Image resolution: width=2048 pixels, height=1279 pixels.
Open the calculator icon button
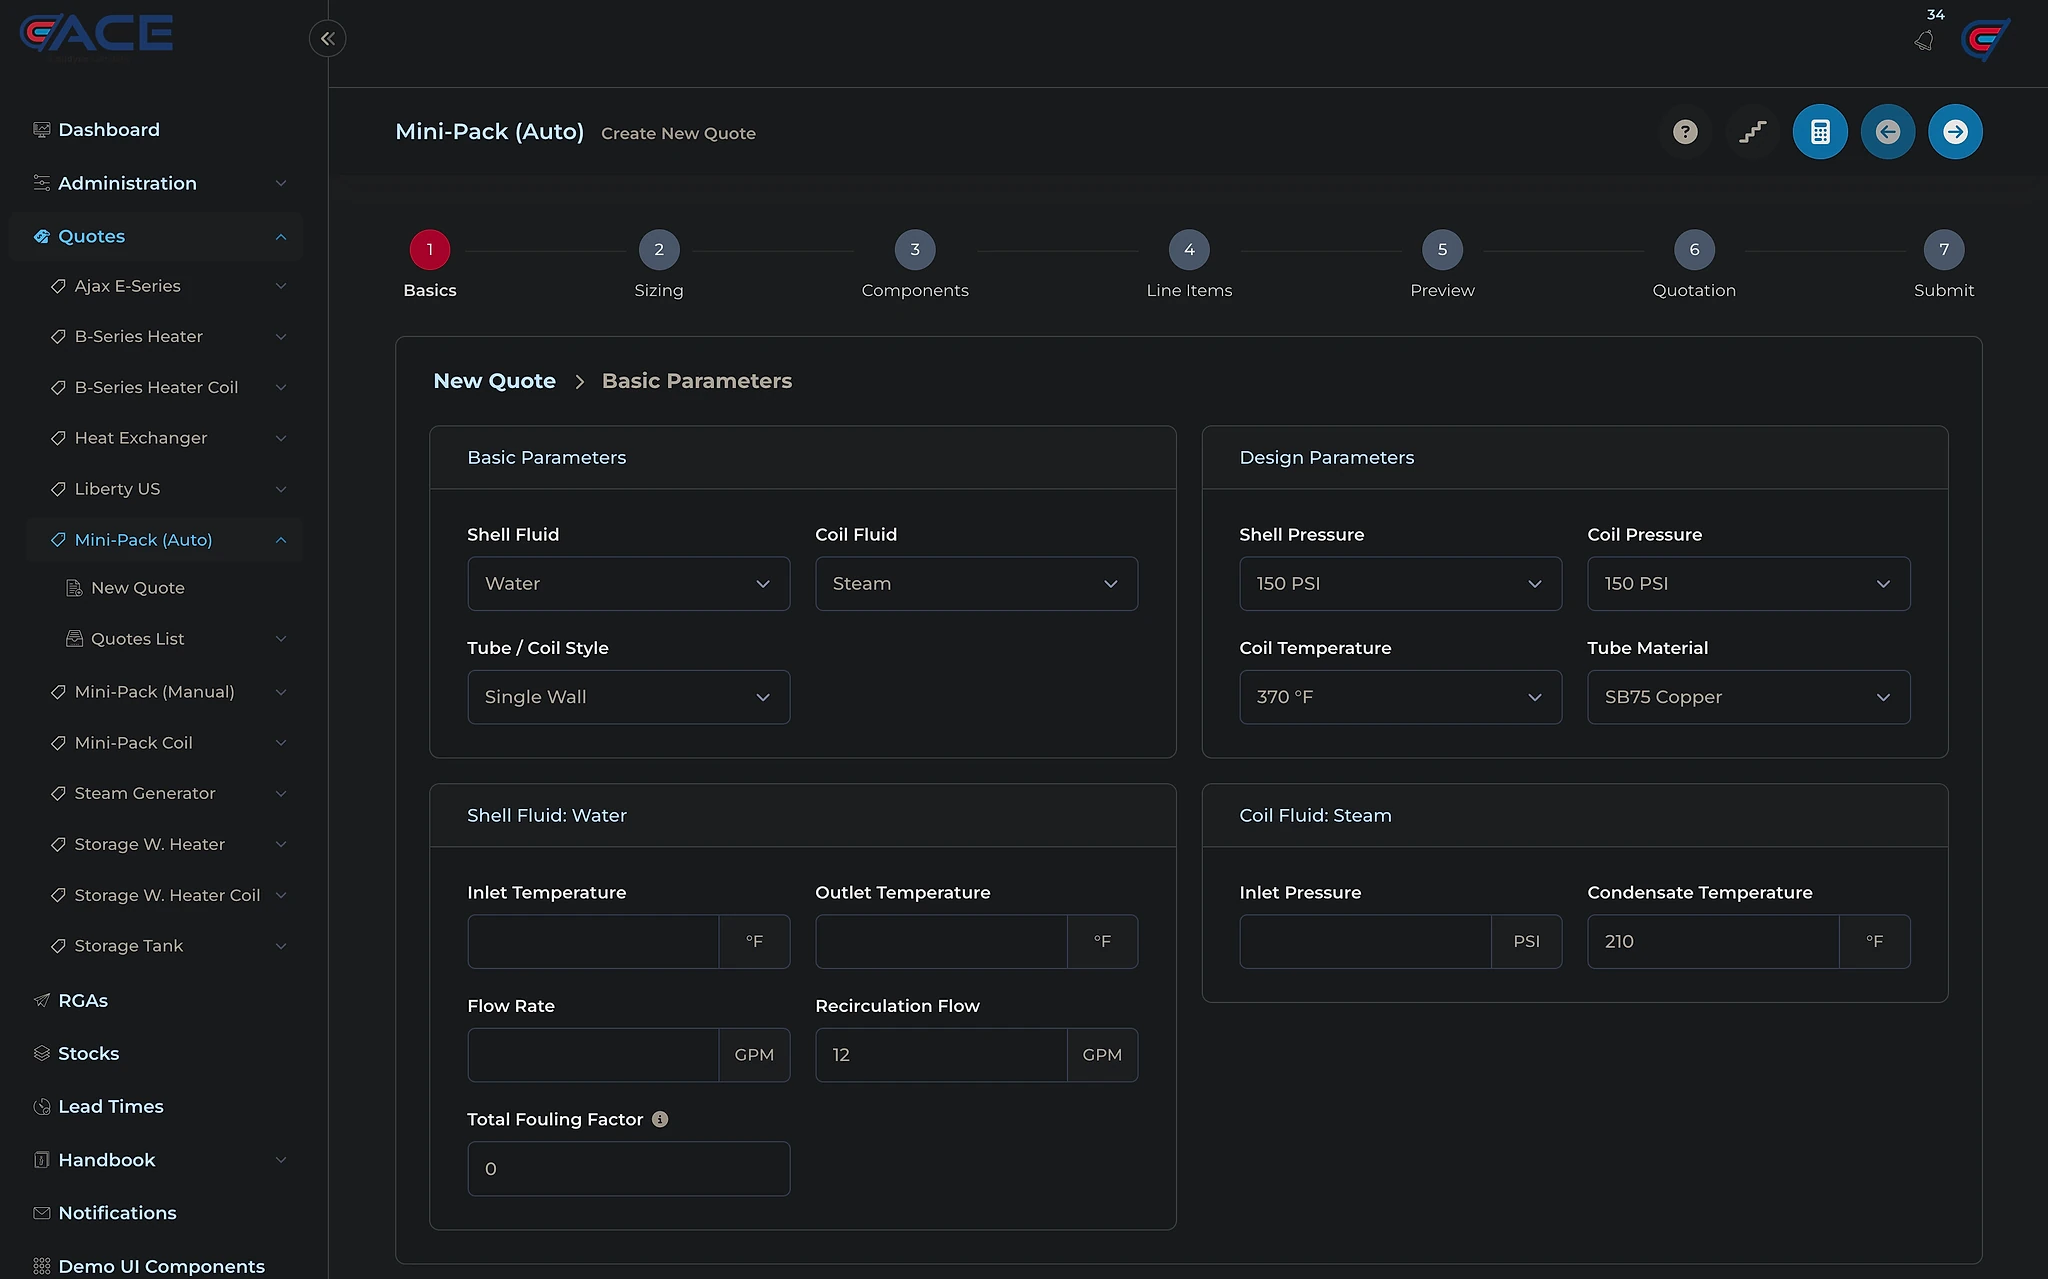1820,132
